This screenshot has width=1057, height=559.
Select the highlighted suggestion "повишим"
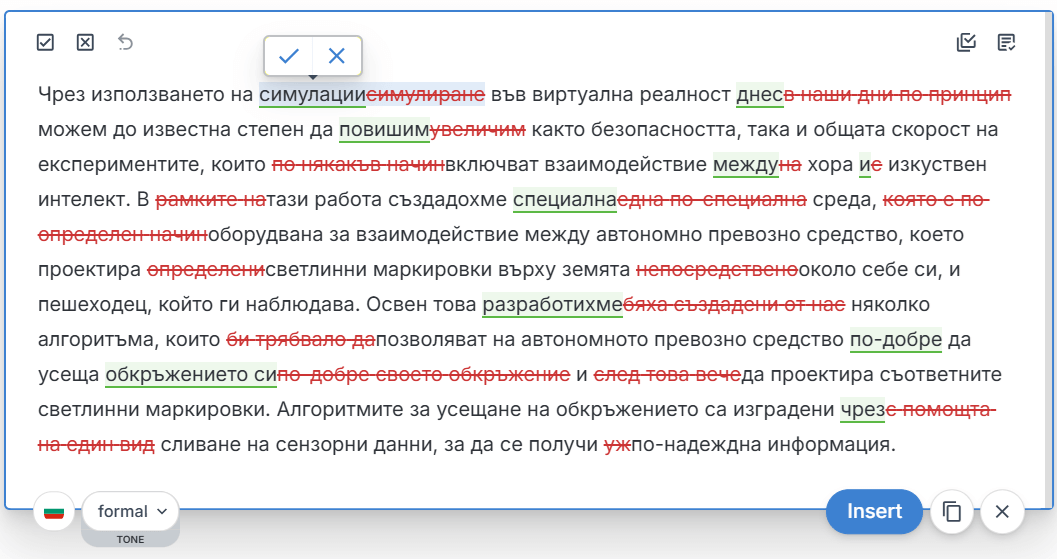tap(384, 130)
